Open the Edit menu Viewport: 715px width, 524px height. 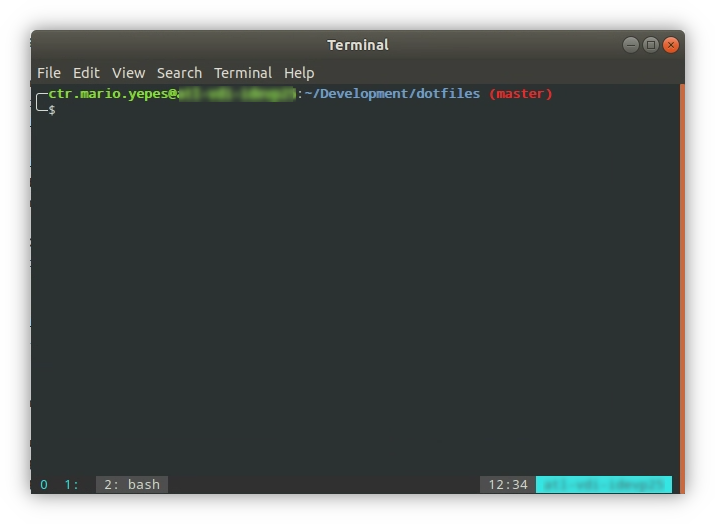tap(86, 73)
